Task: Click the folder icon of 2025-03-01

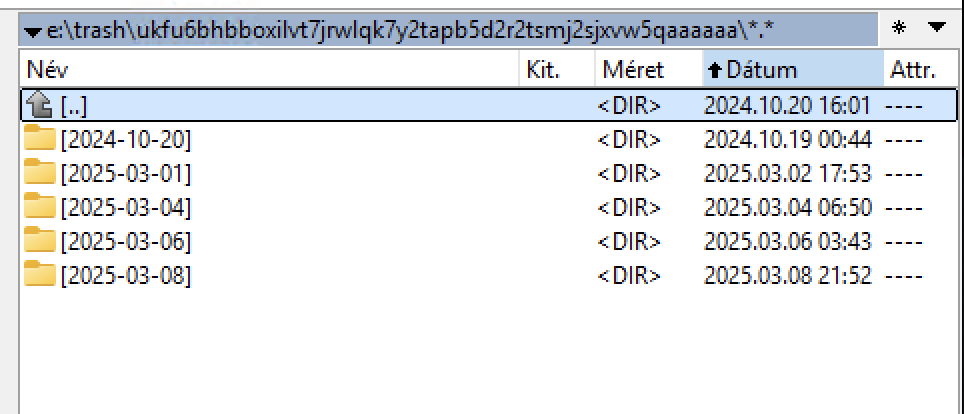Action: (39, 173)
